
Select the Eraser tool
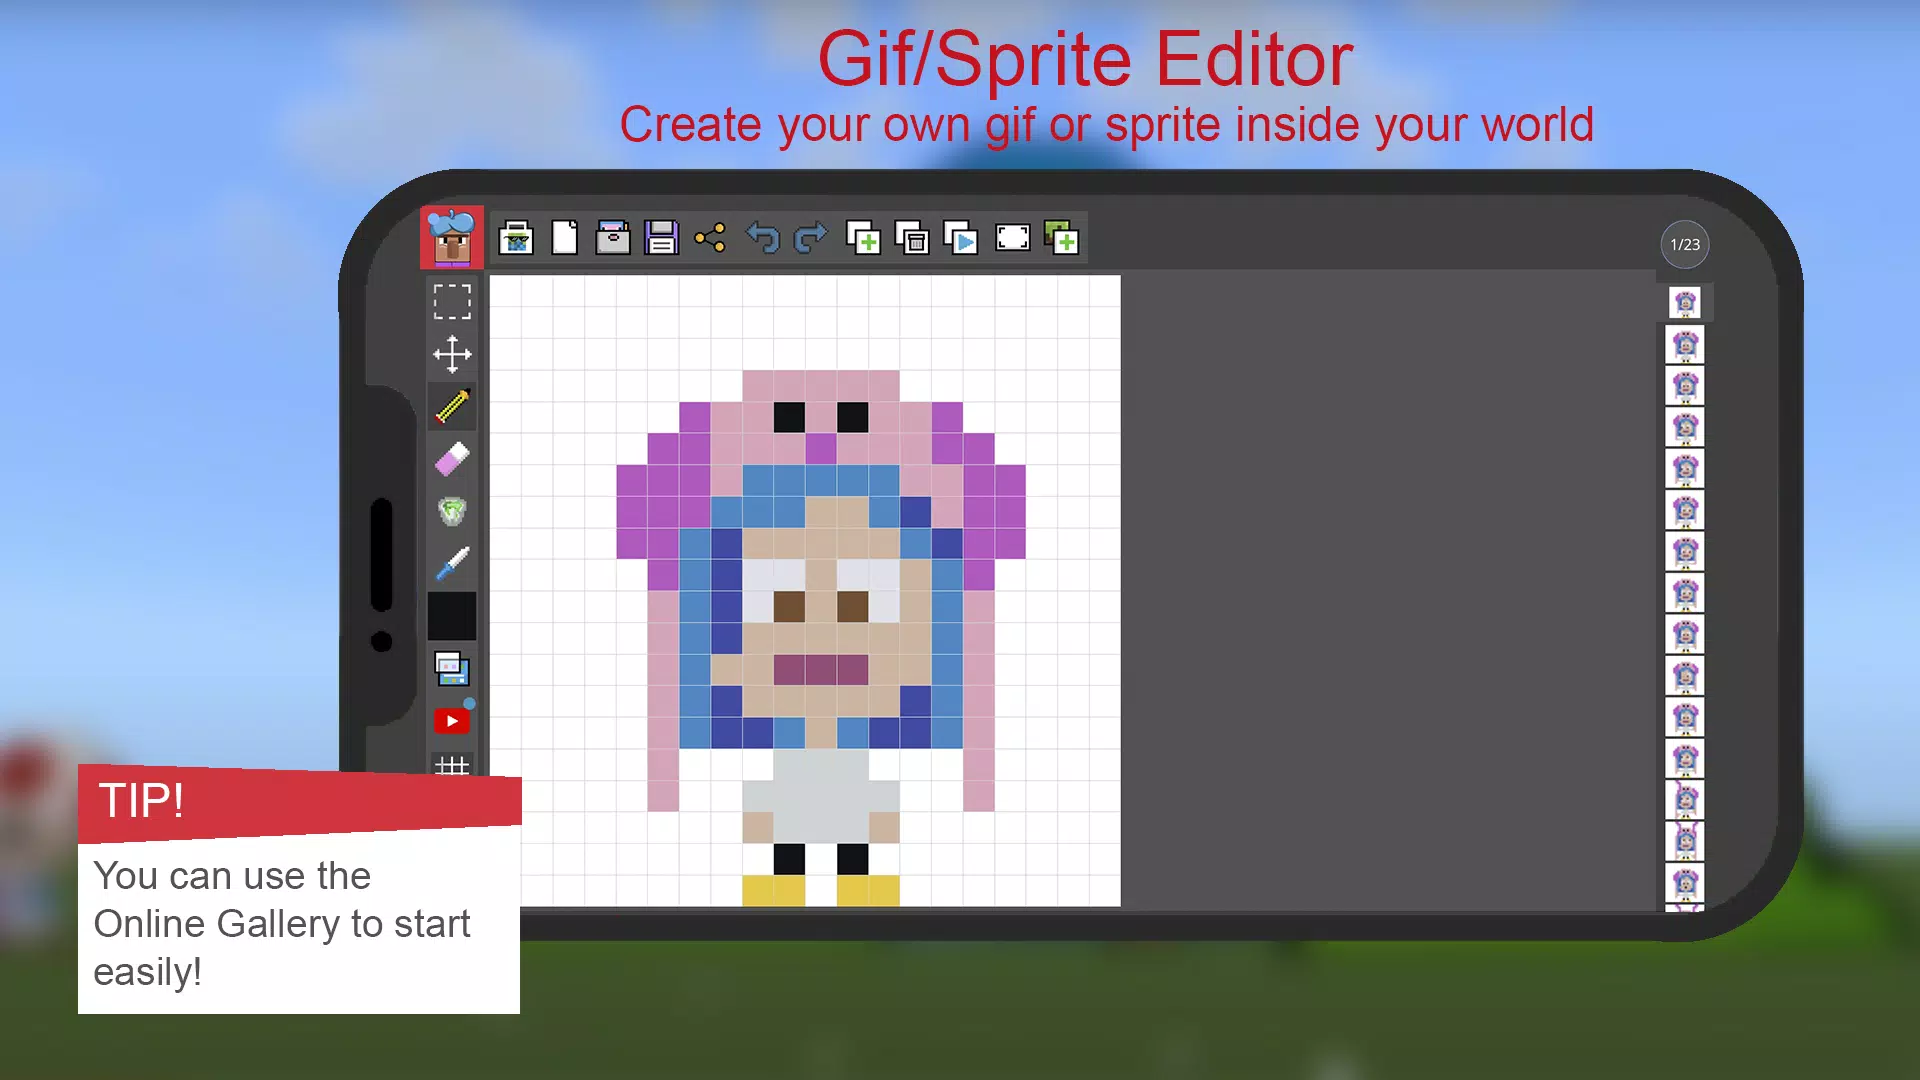[x=452, y=460]
